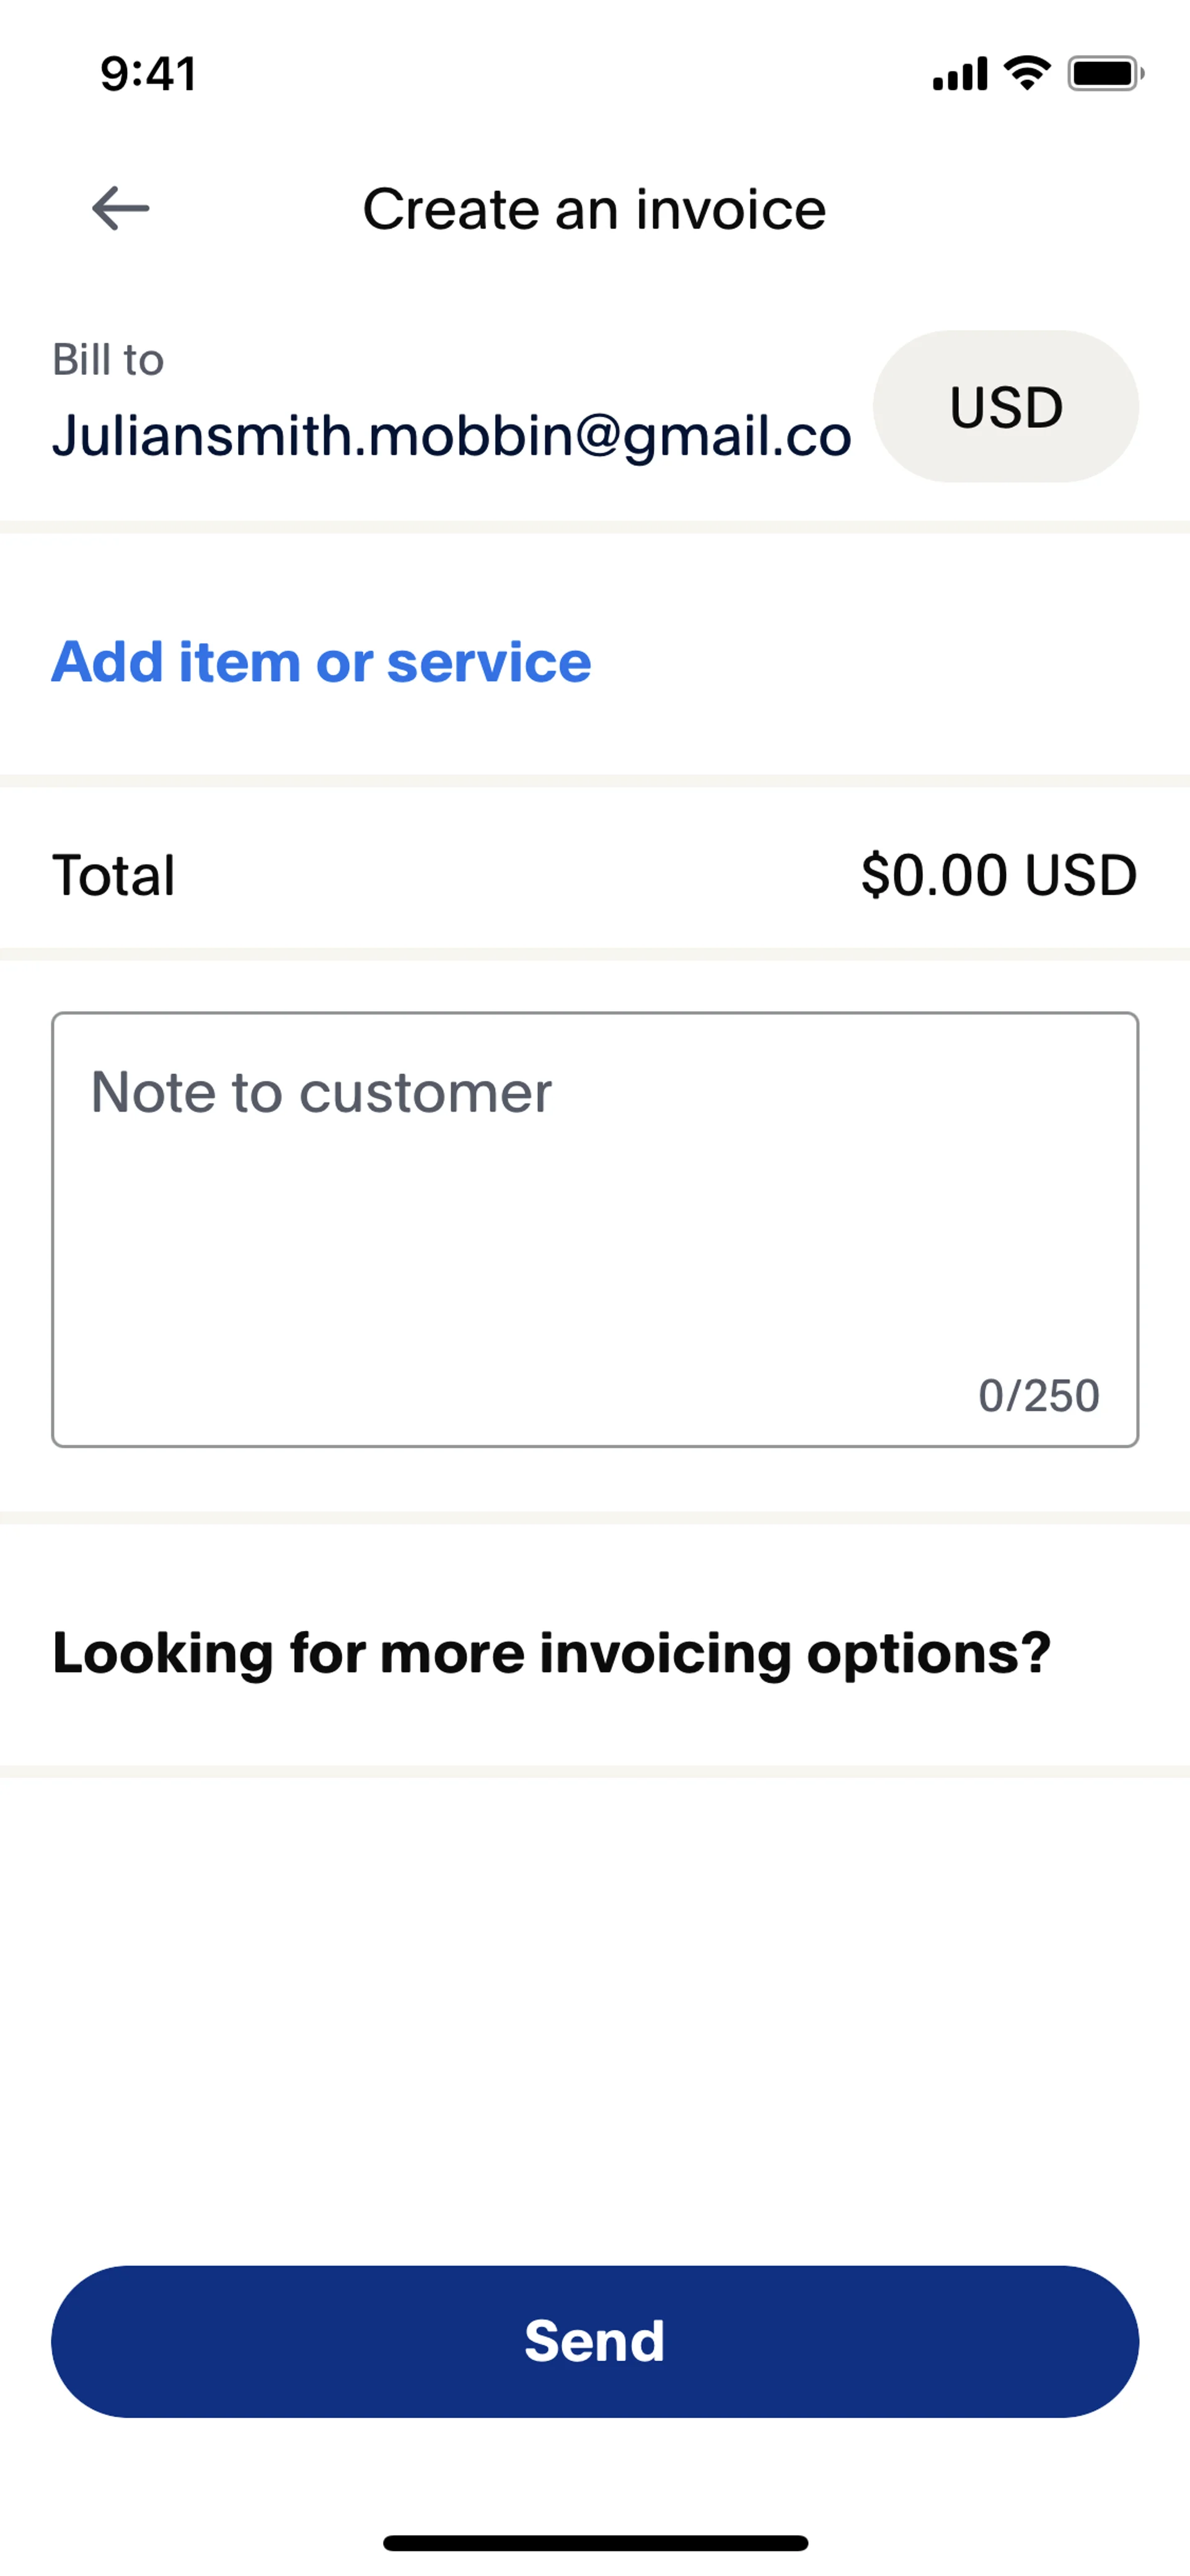Click the 'Bill to' label

[x=108, y=360]
